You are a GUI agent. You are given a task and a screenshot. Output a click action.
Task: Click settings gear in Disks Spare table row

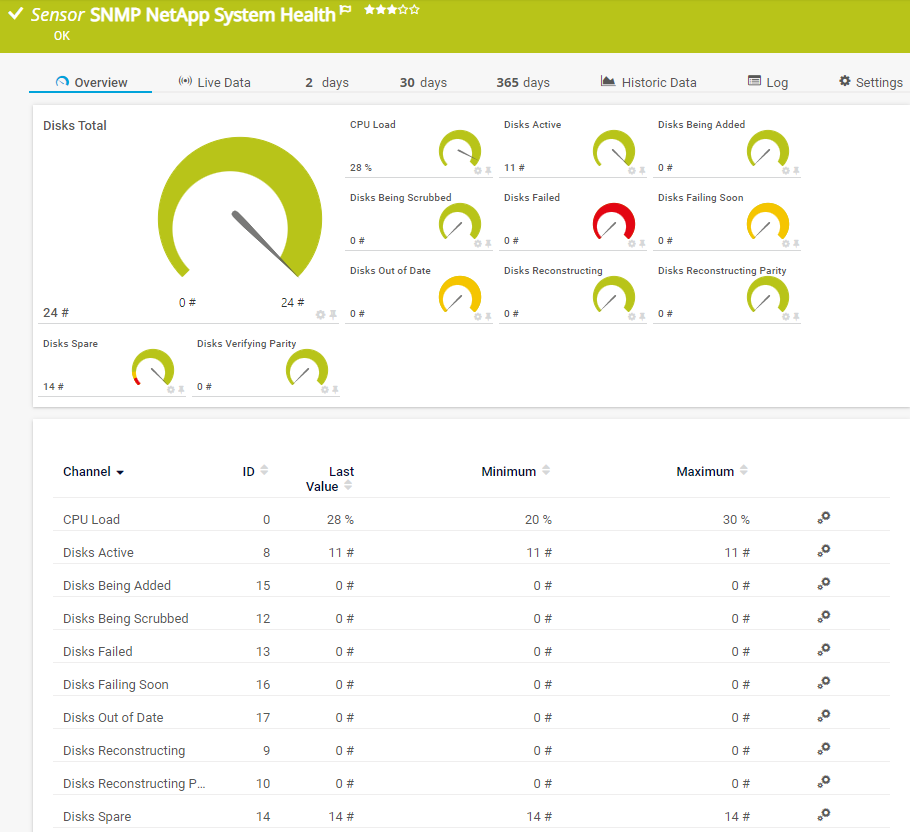pyautogui.click(x=823, y=815)
